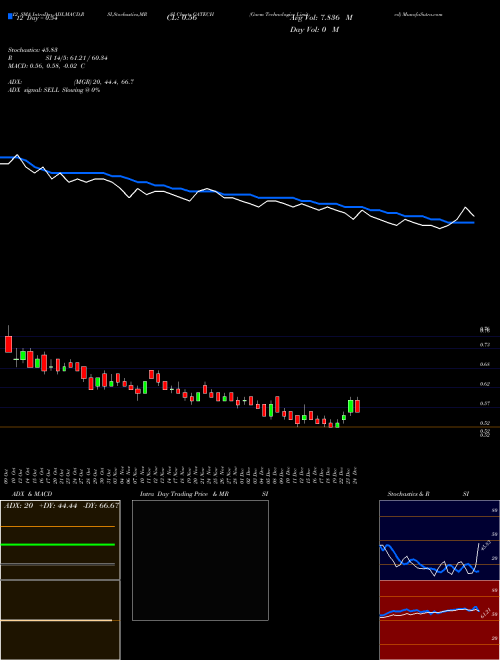The width and height of the screenshot is (500, 660).
Task: Click the peak of the white price line near right end
Action: pos(465,208)
